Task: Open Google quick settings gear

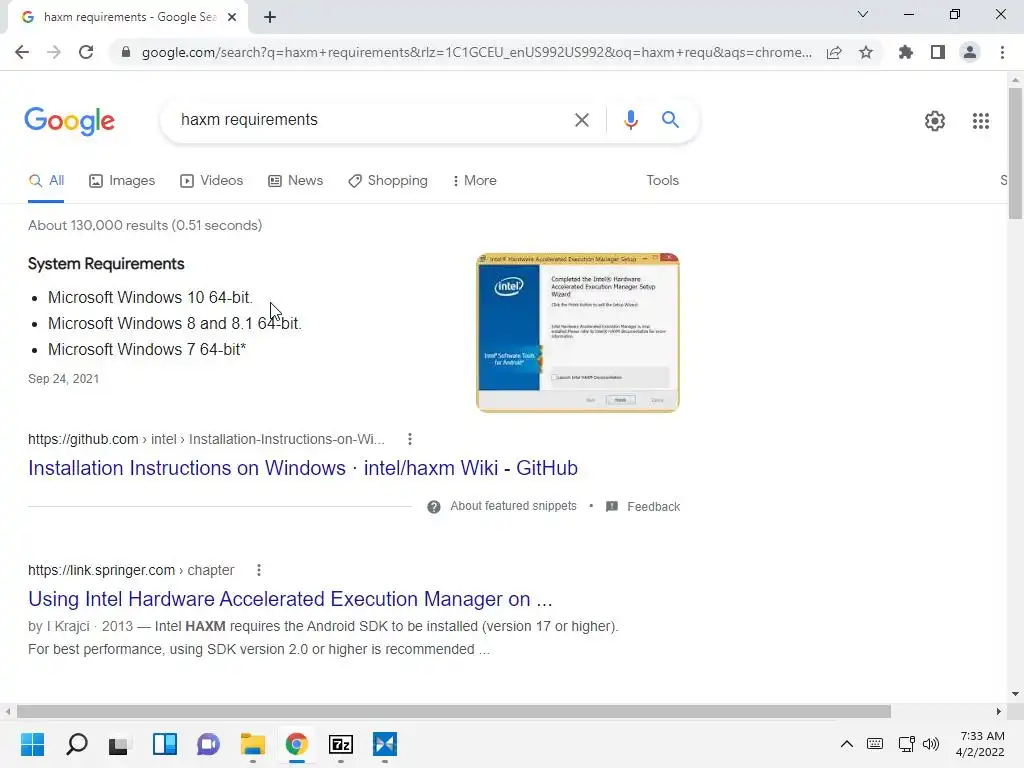Action: pyautogui.click(x=935, y=121)
